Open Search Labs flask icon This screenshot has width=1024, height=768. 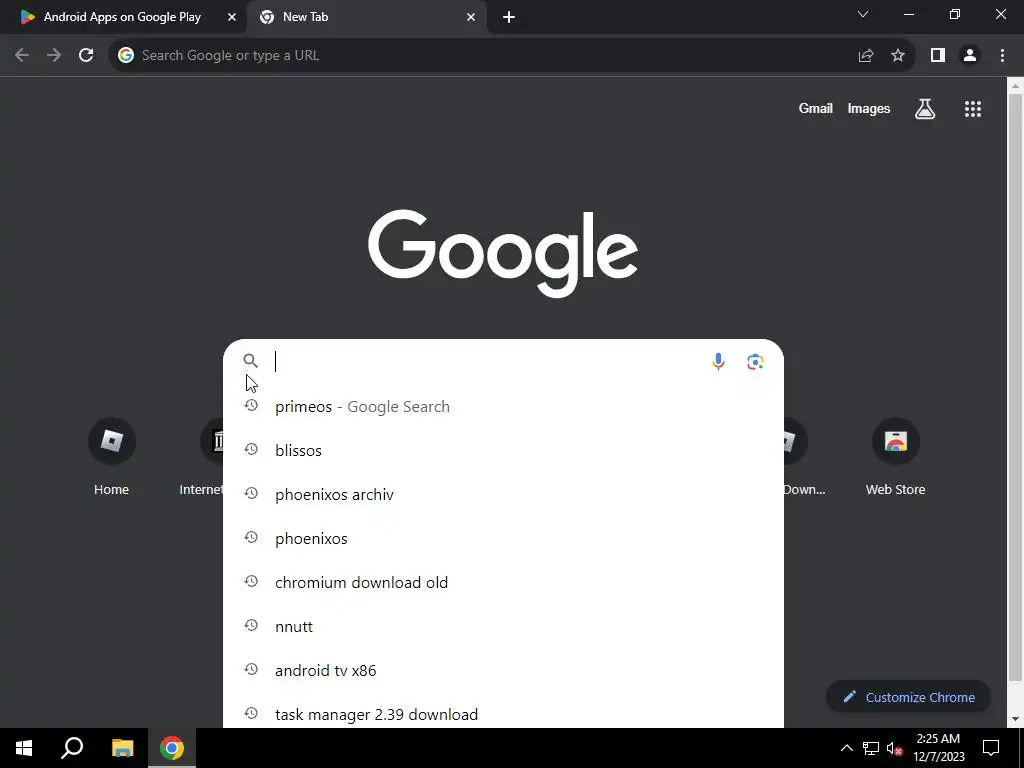(x=925, y=109)
